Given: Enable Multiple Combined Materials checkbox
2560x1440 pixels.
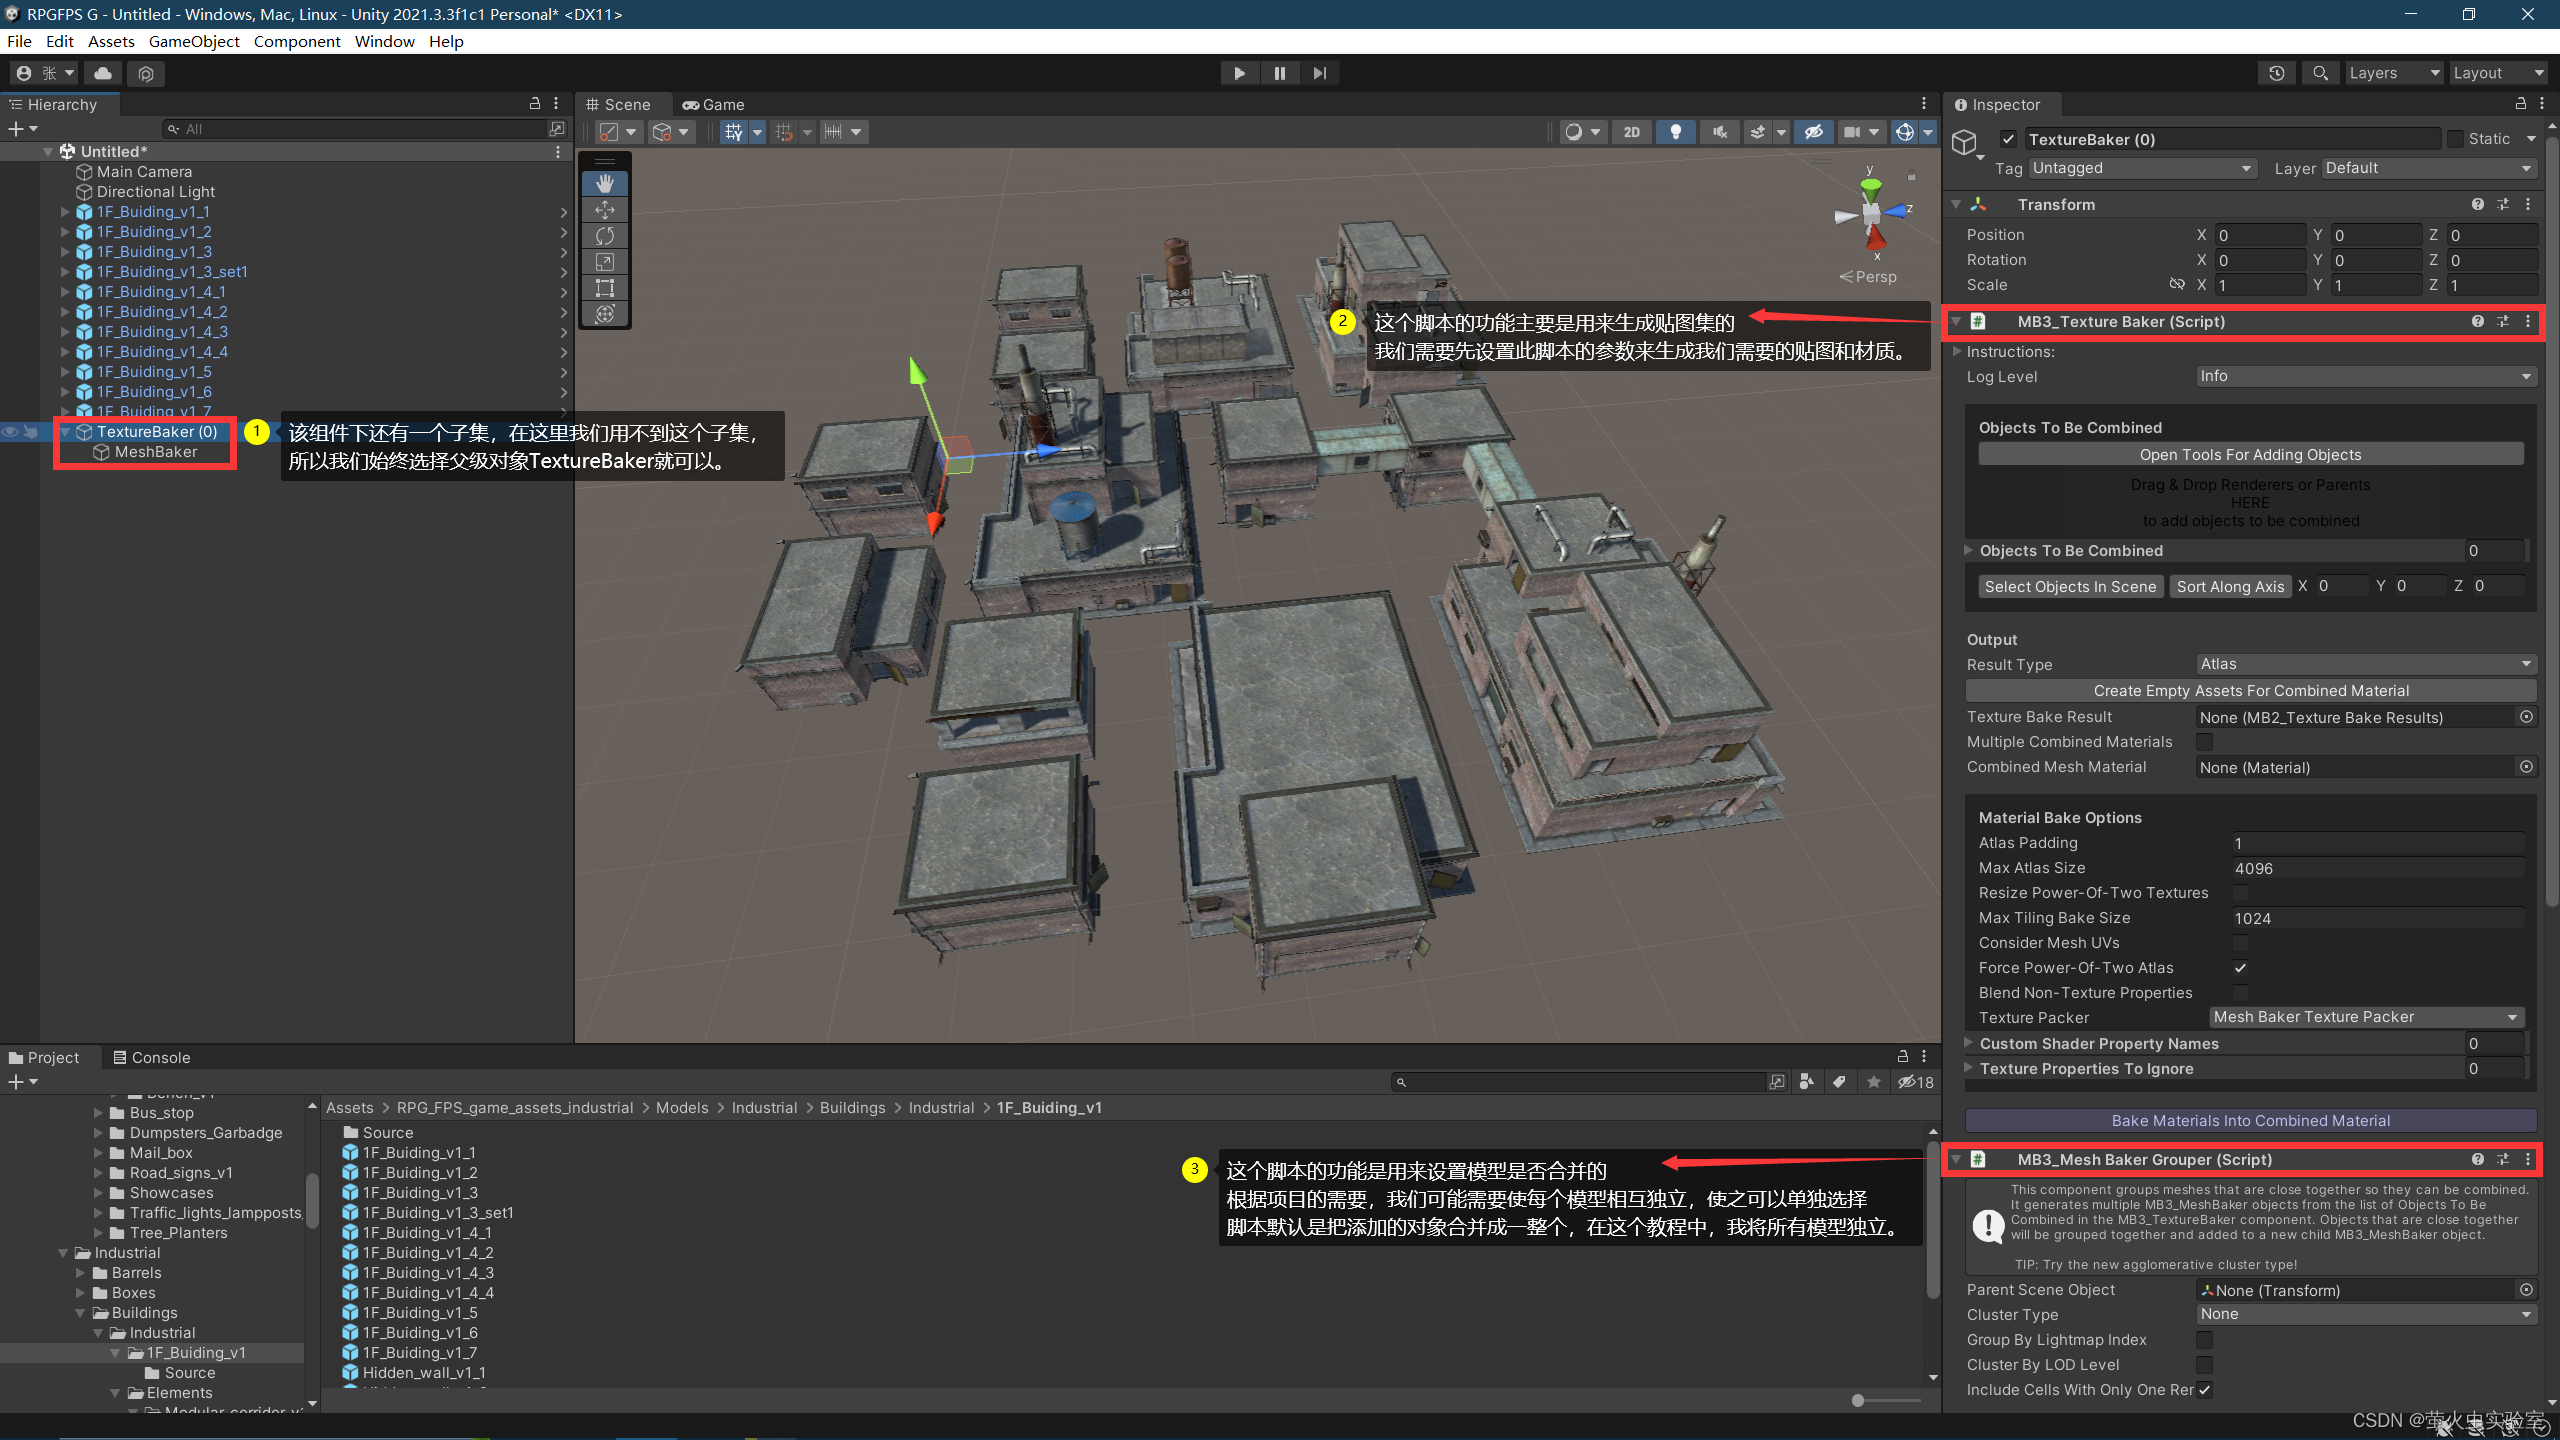Looking at the screenshot, I should click(2204, 742).
